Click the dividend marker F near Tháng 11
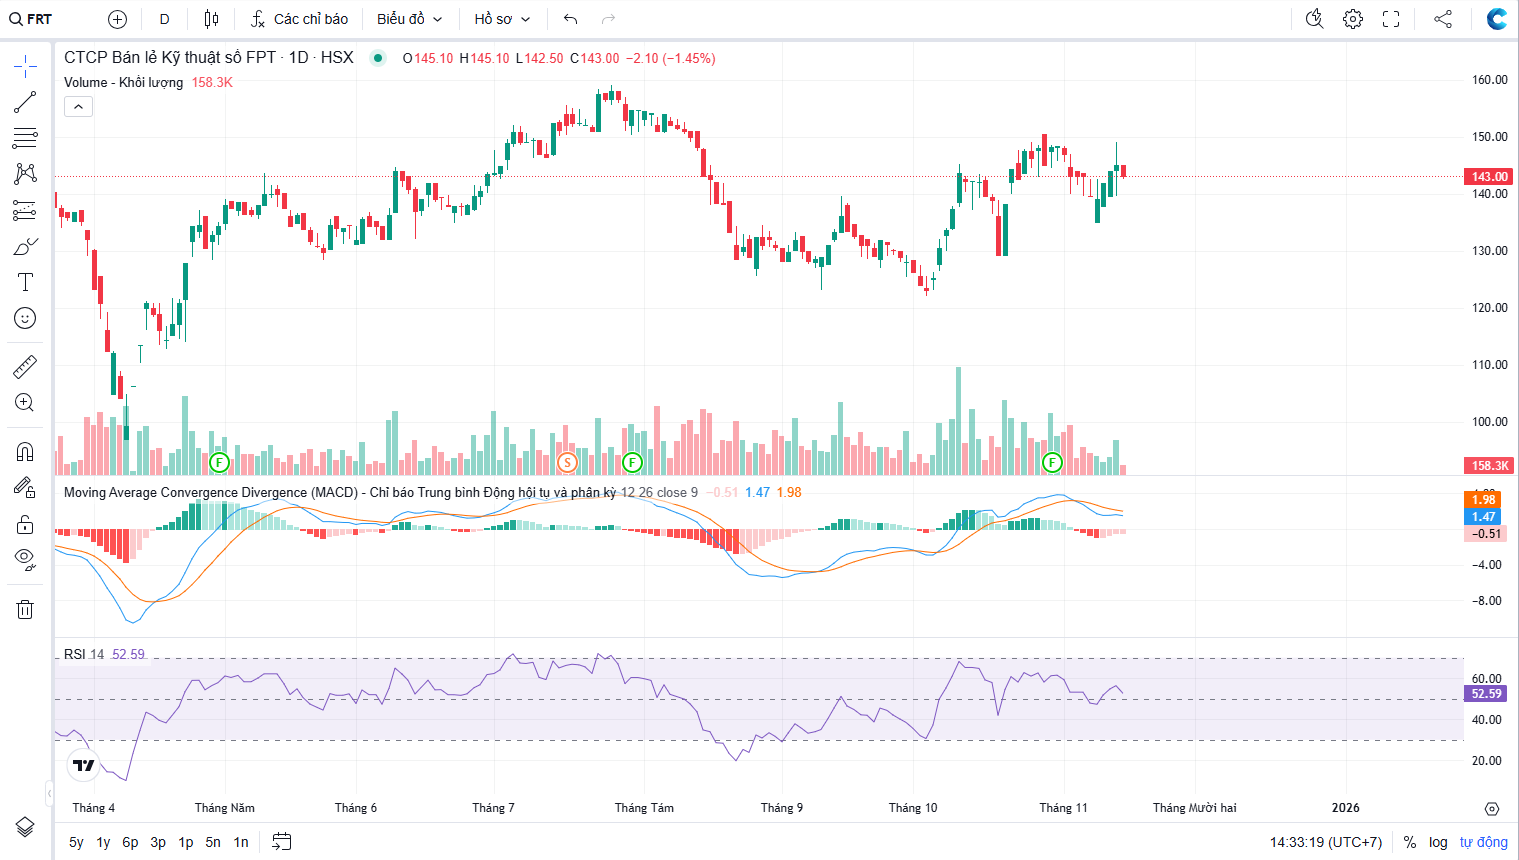This screenshot has height=860, width=1519. 1051,462
